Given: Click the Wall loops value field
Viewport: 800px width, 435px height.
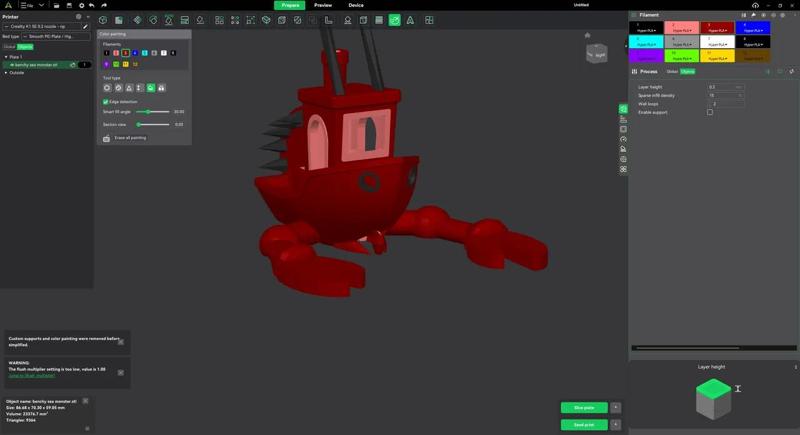Looking at the screenshot, I should (725, 104).
